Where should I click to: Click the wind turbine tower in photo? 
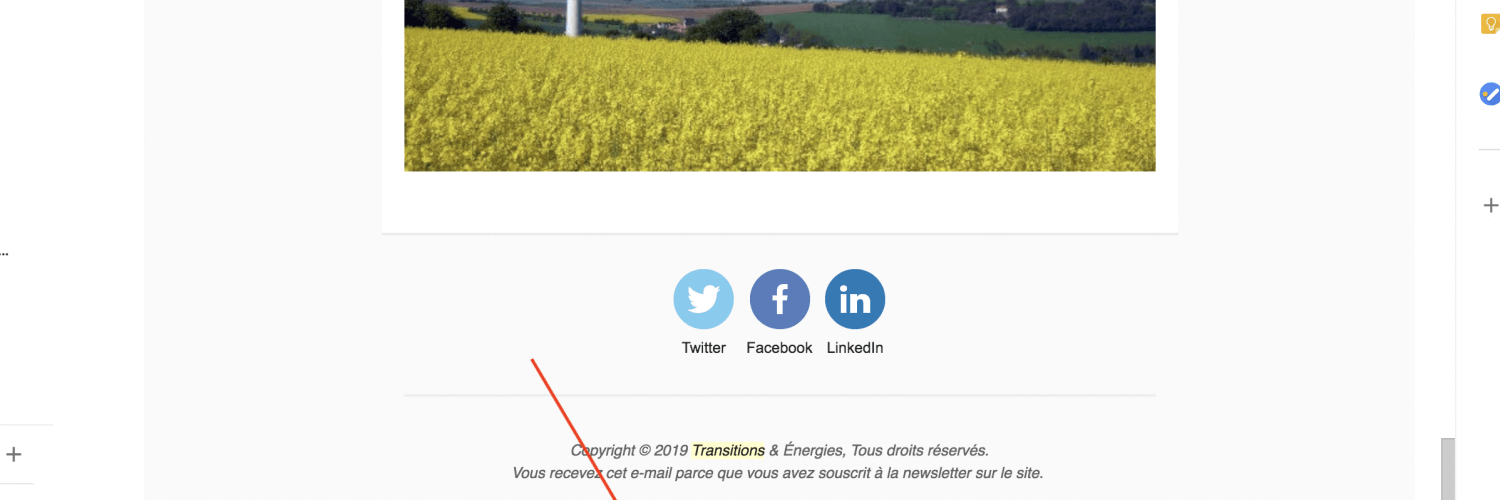coord(574,17)
